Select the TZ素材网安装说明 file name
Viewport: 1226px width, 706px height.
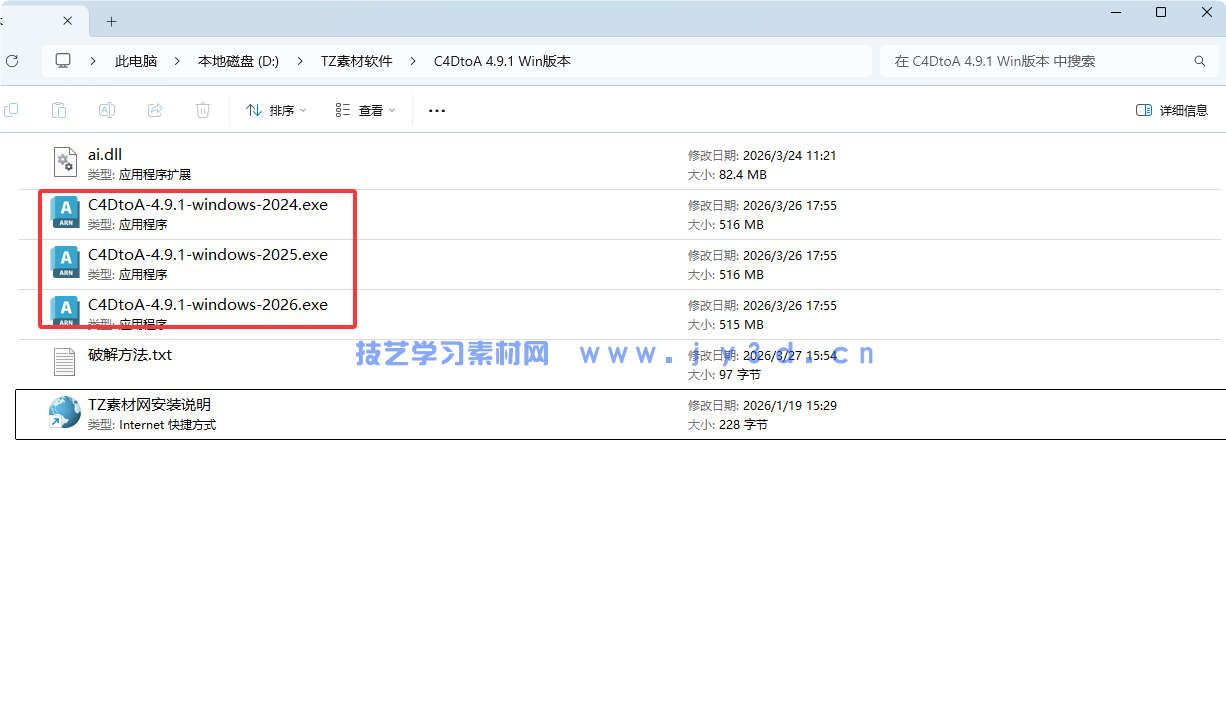point(149,404)
